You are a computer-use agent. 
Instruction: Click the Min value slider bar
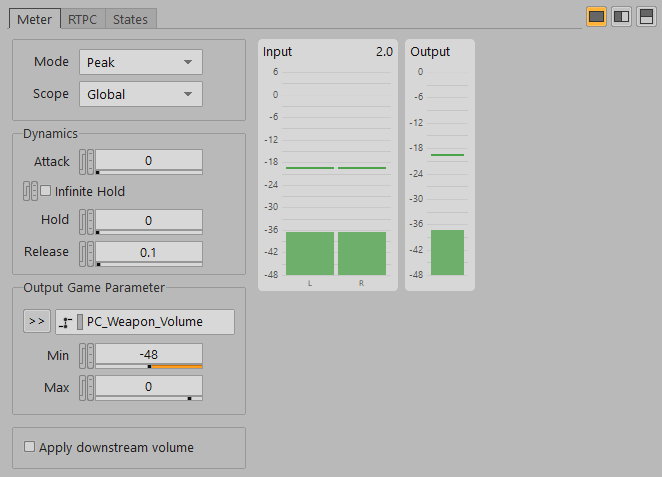coord(149,367)
